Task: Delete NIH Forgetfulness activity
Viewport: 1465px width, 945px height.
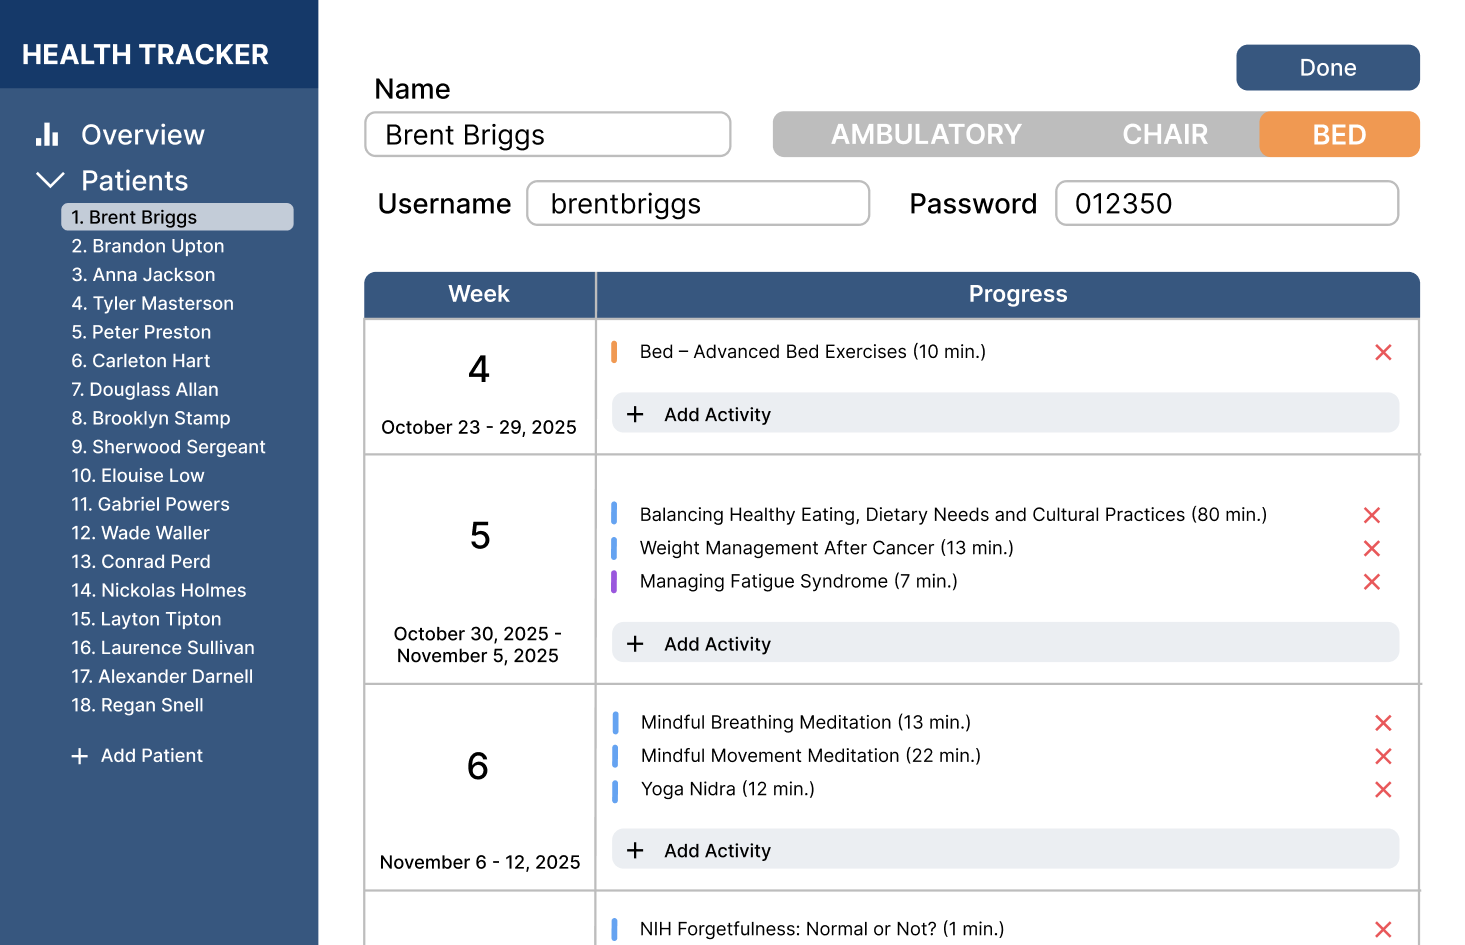Action: click(1383, 929)
